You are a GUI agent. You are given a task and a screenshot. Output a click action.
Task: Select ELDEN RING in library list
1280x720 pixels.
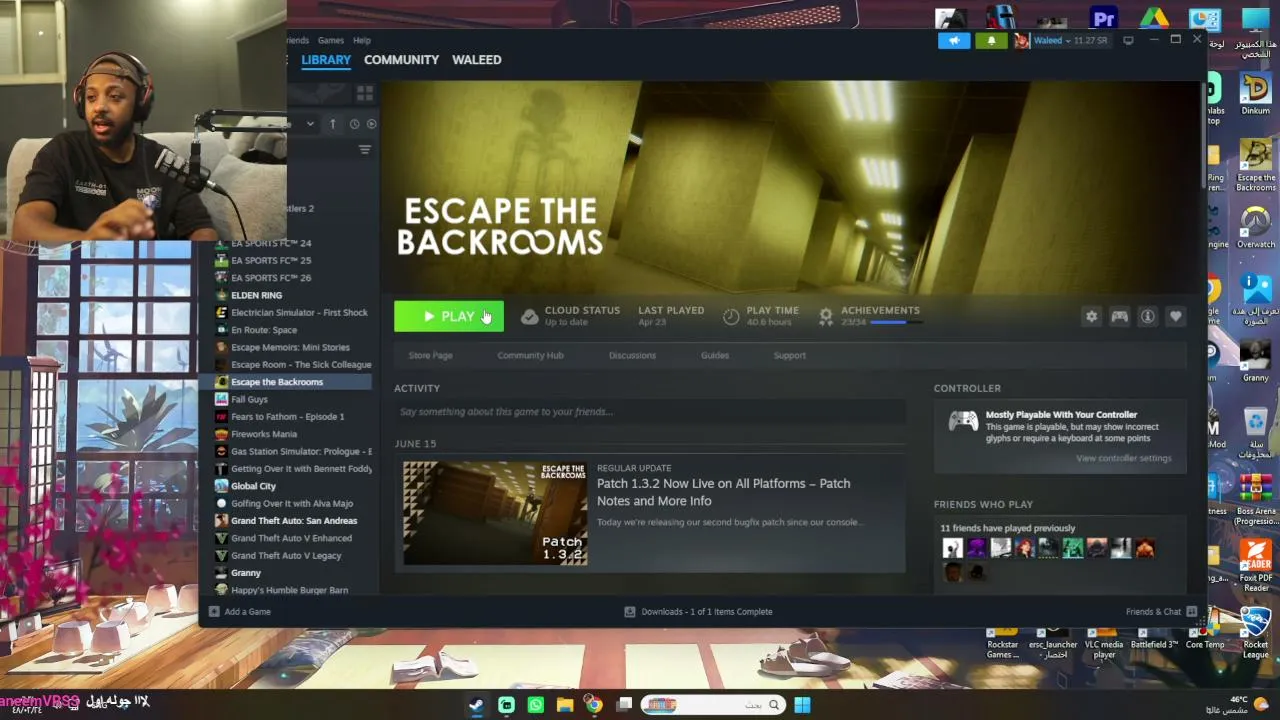tap(256, 295)
